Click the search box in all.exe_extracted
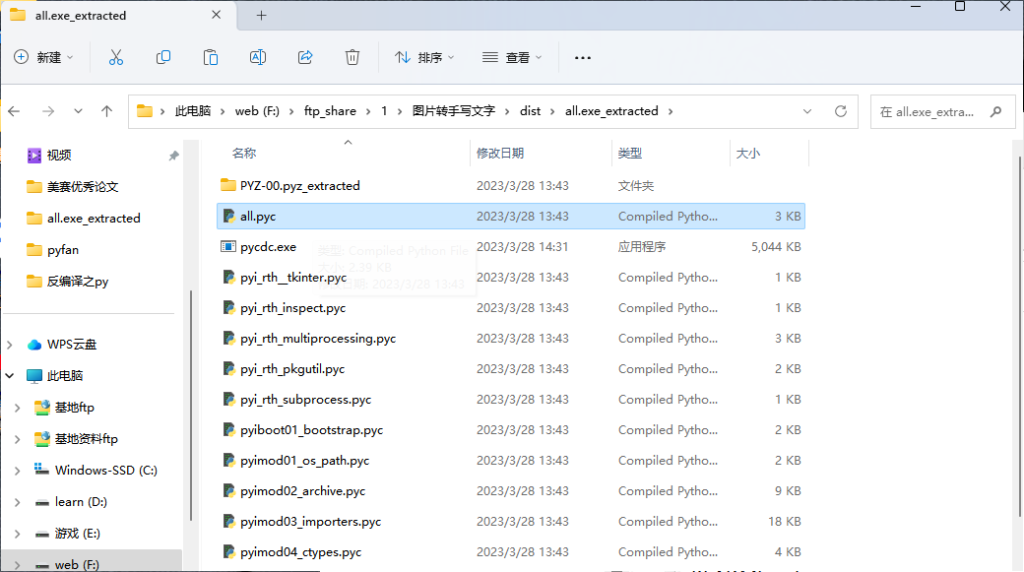 pyautogui.click(x=940, y=112)
